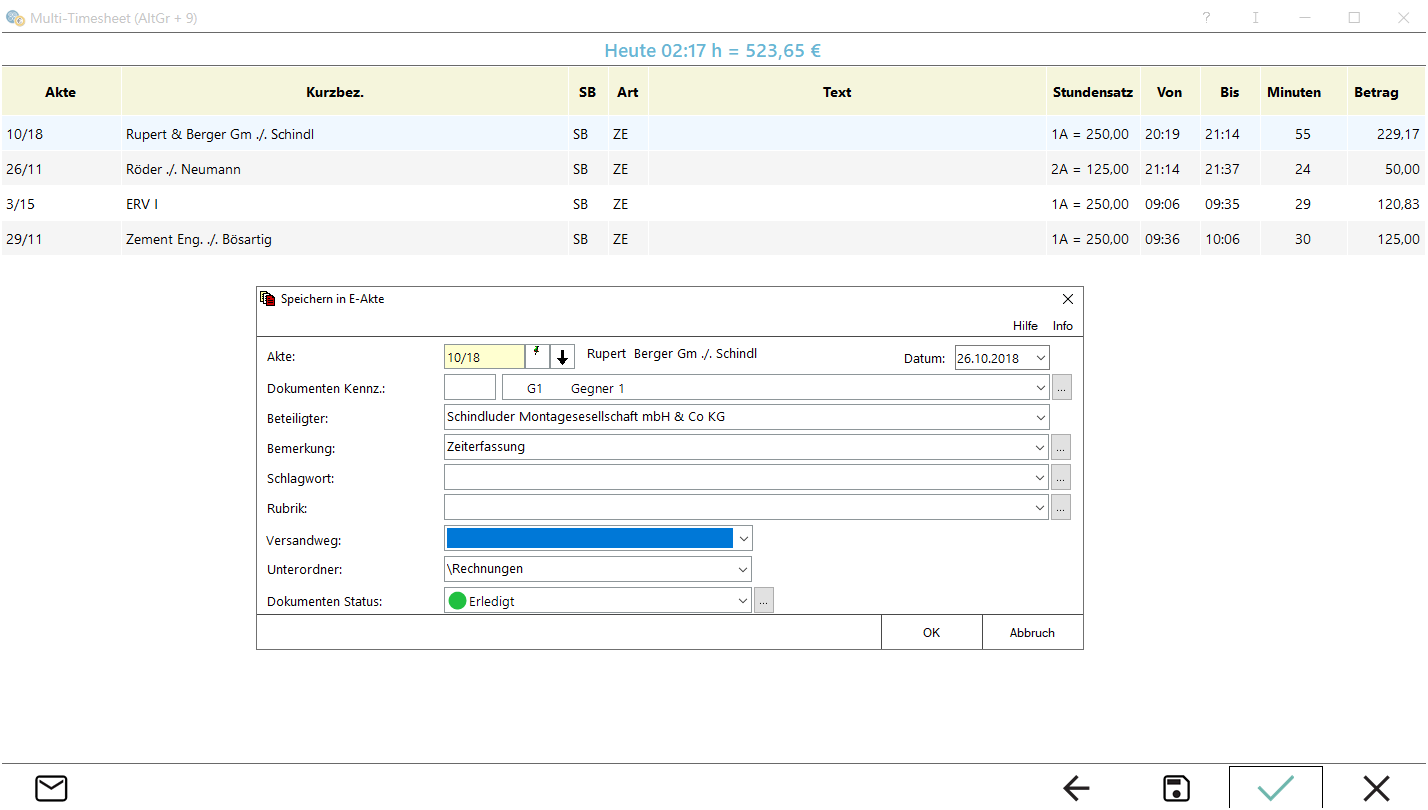The height and width of the screenshot is (810, 1428).
Task: Open the Unterordner dropdown
Action: point(742,569)
